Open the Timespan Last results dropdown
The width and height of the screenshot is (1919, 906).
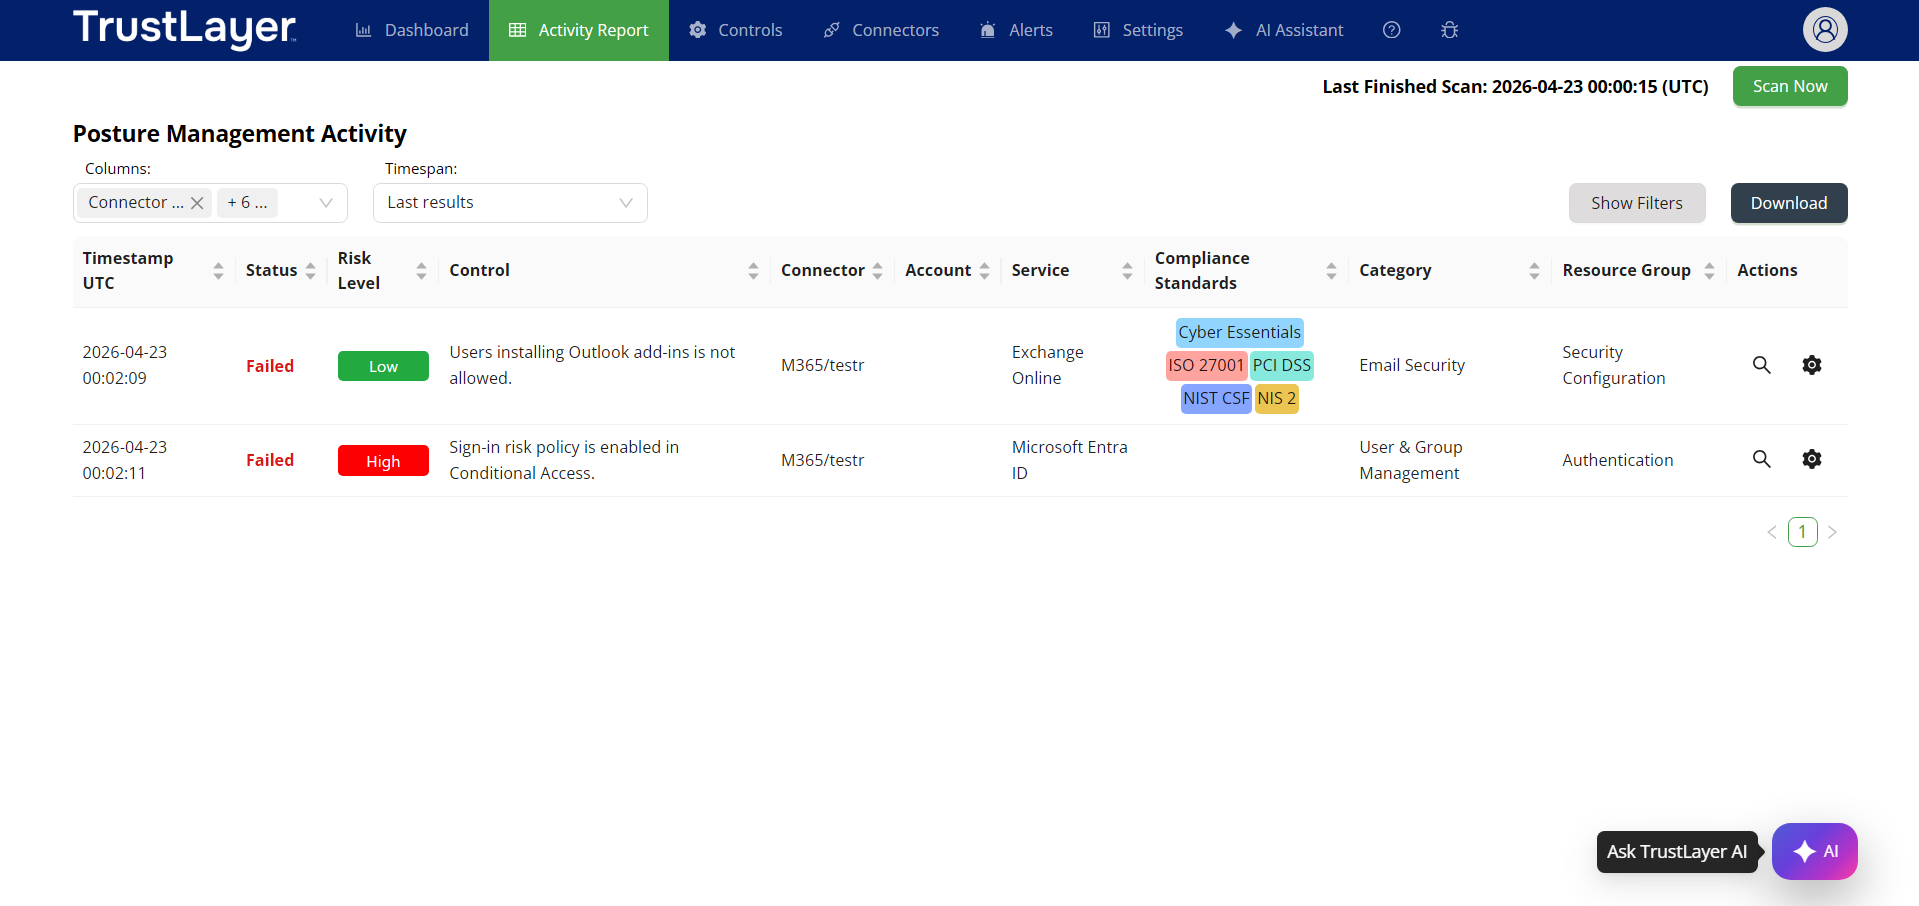click(x=510, y=203)
